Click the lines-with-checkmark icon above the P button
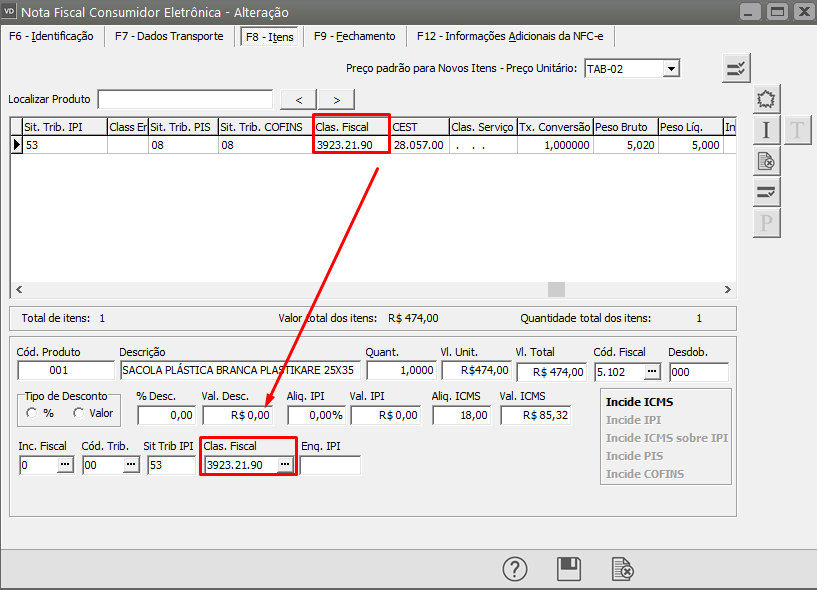Image resolution: width=817 pixels, height=590 pixels. 766,191
